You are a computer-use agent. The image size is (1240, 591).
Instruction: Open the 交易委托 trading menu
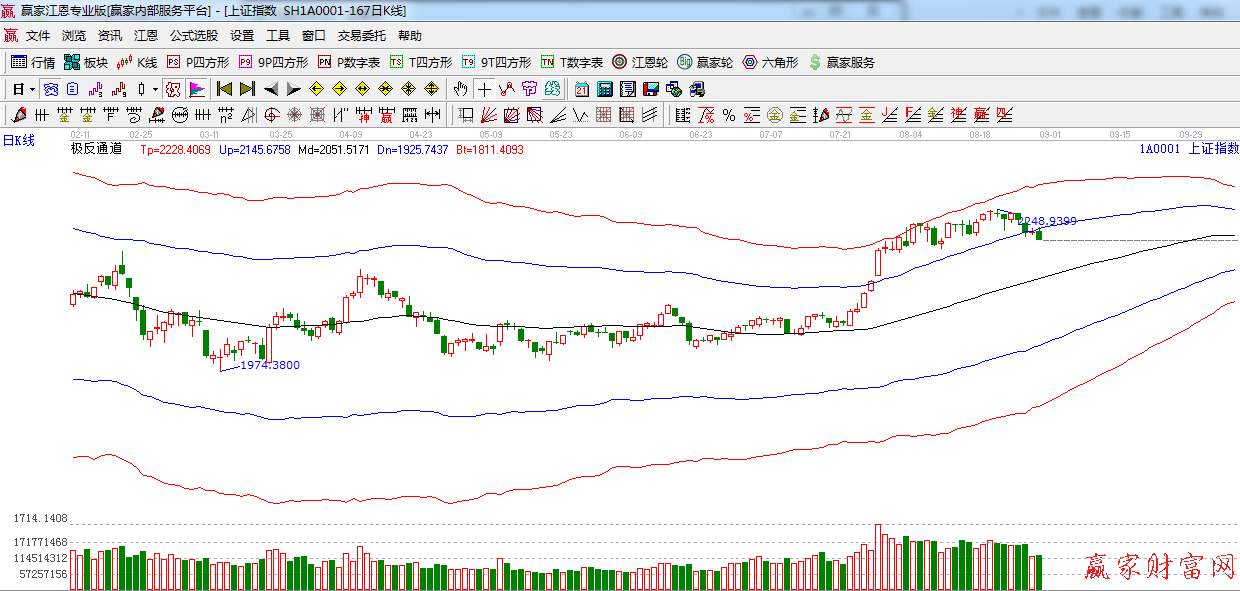[361, 35]
